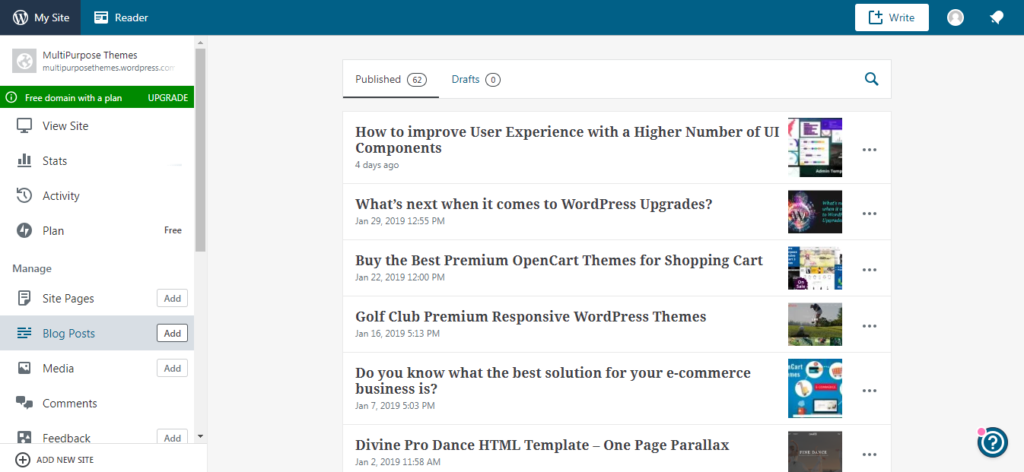Click the search magnifier icon for posts
This screenshot has width=1024, height=472.
[872, 79]
